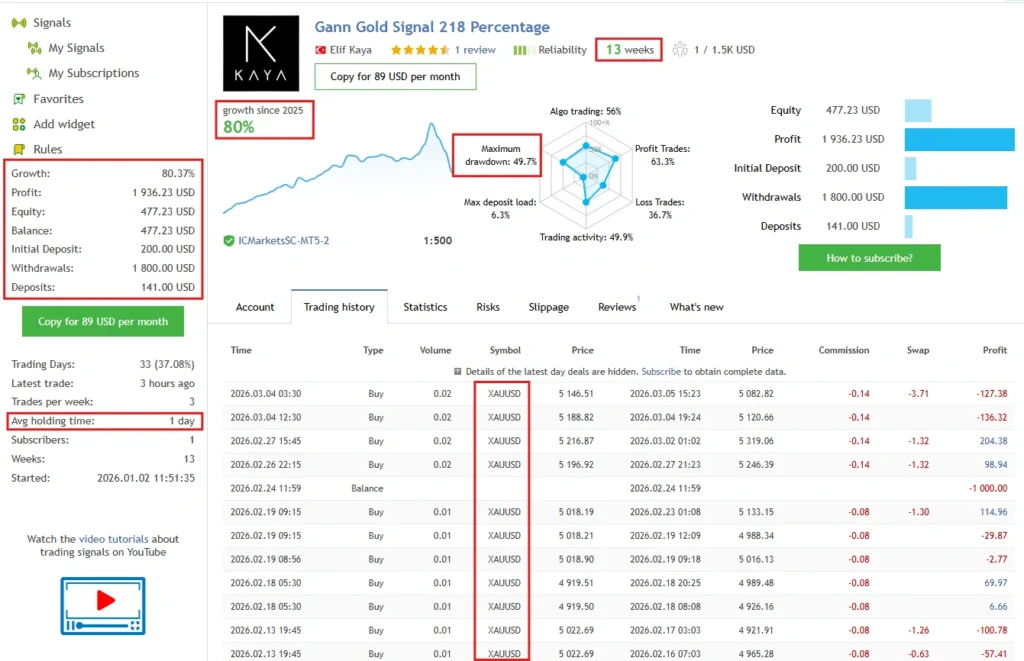The width and height of the screenshot is (1024, 661).
Task: Click the growth line chart
Action: [x=338, y=168]
